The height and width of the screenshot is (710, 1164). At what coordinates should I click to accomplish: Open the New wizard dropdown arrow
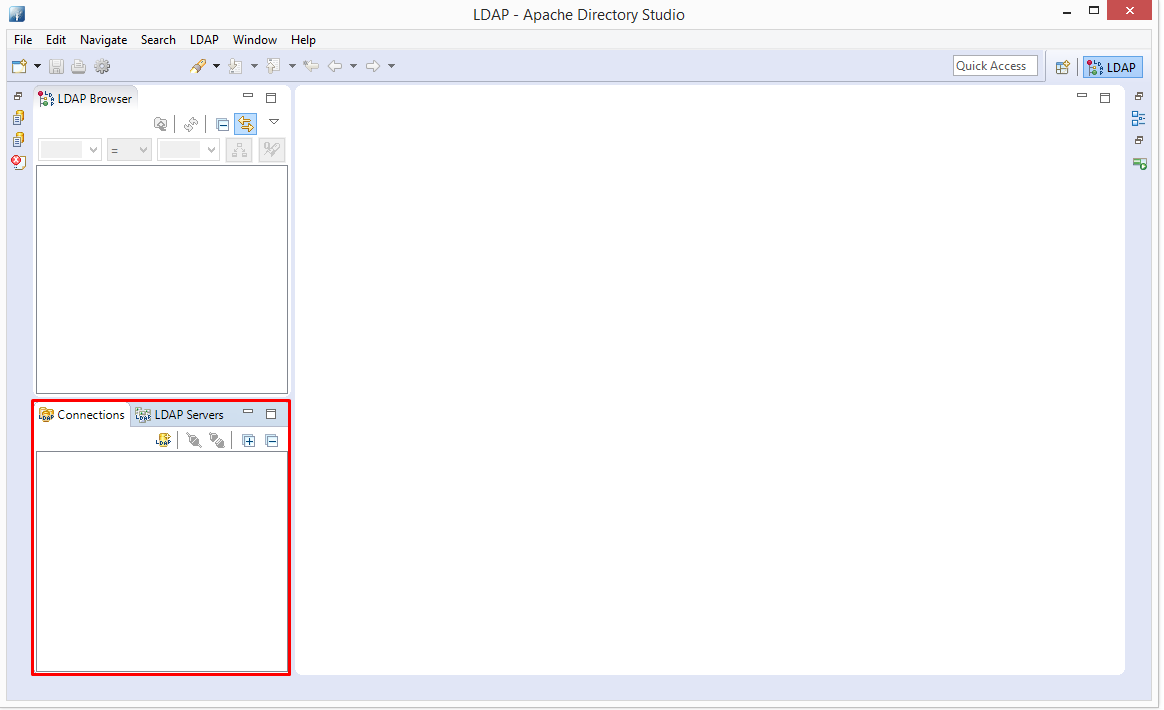tap(37, 66)
